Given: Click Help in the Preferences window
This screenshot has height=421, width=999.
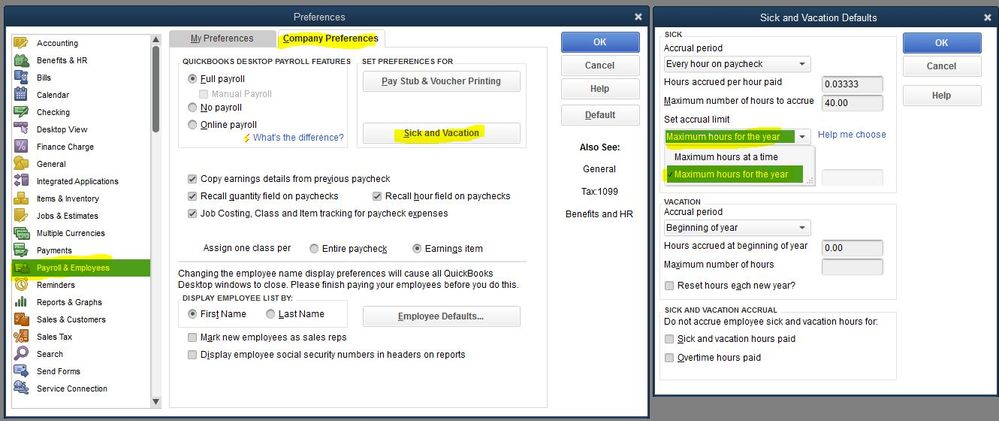Looking at the screenshot, I should (600, 89).
